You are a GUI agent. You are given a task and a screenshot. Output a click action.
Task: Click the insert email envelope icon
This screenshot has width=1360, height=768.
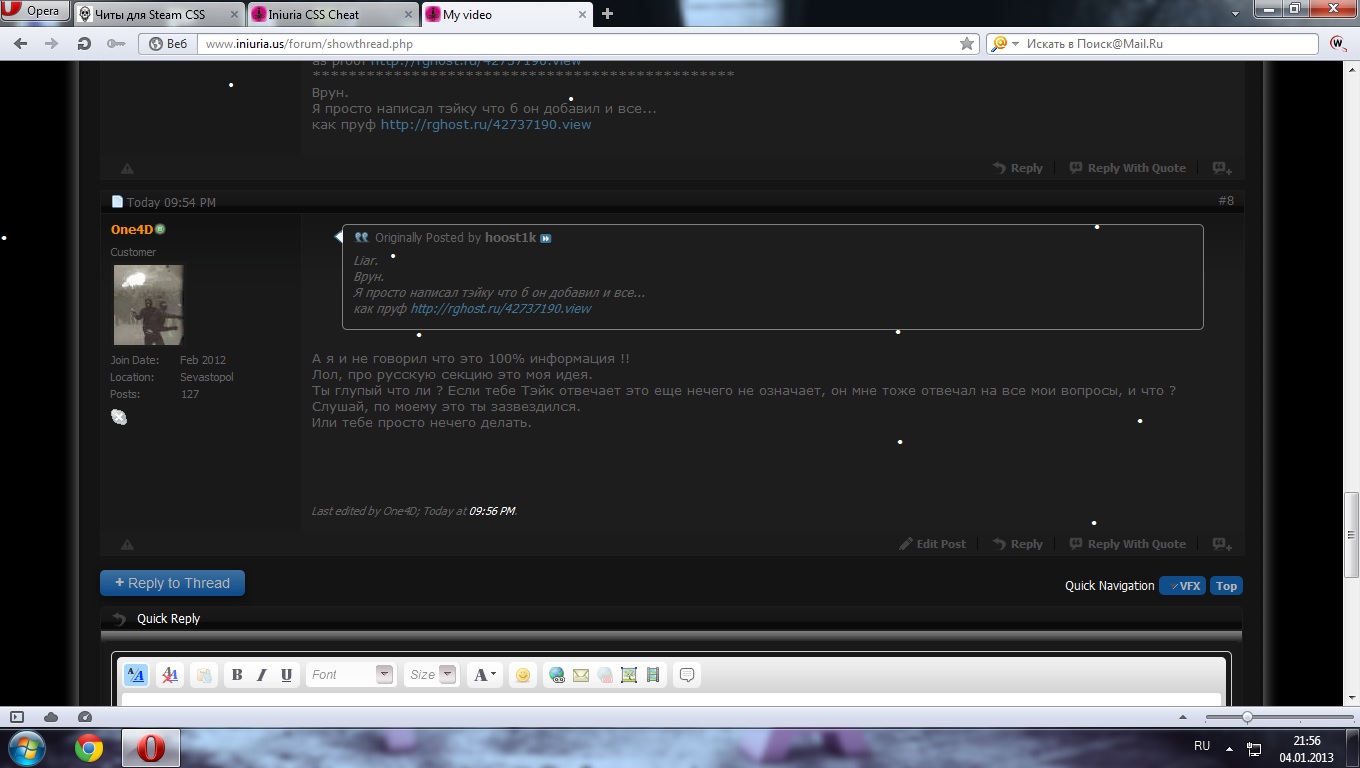click(x=581, y=675)
